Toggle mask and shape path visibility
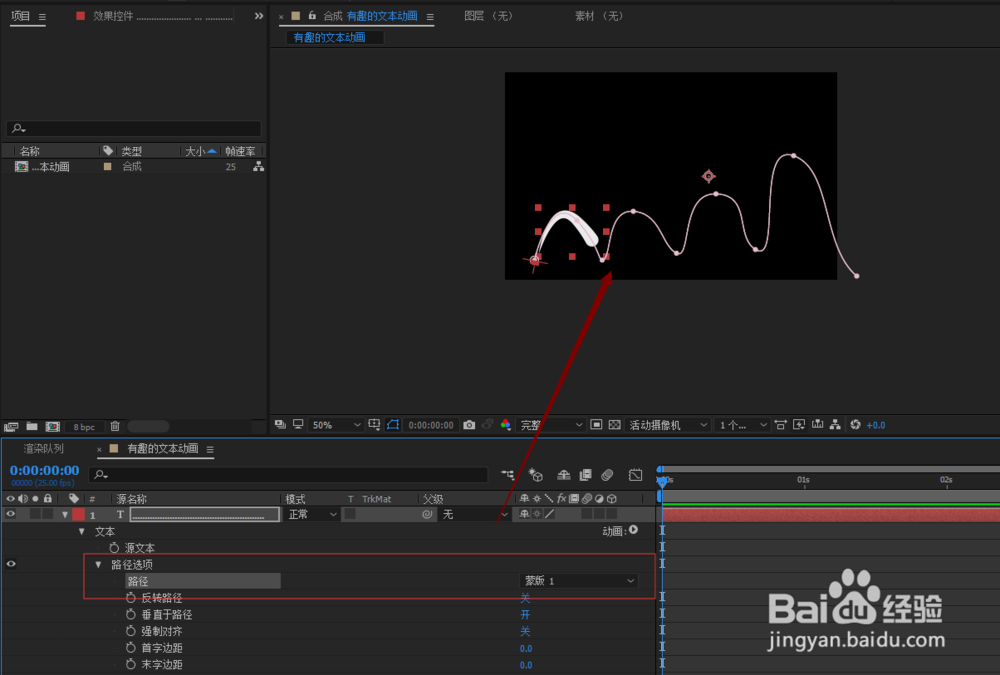 (393, 424)
